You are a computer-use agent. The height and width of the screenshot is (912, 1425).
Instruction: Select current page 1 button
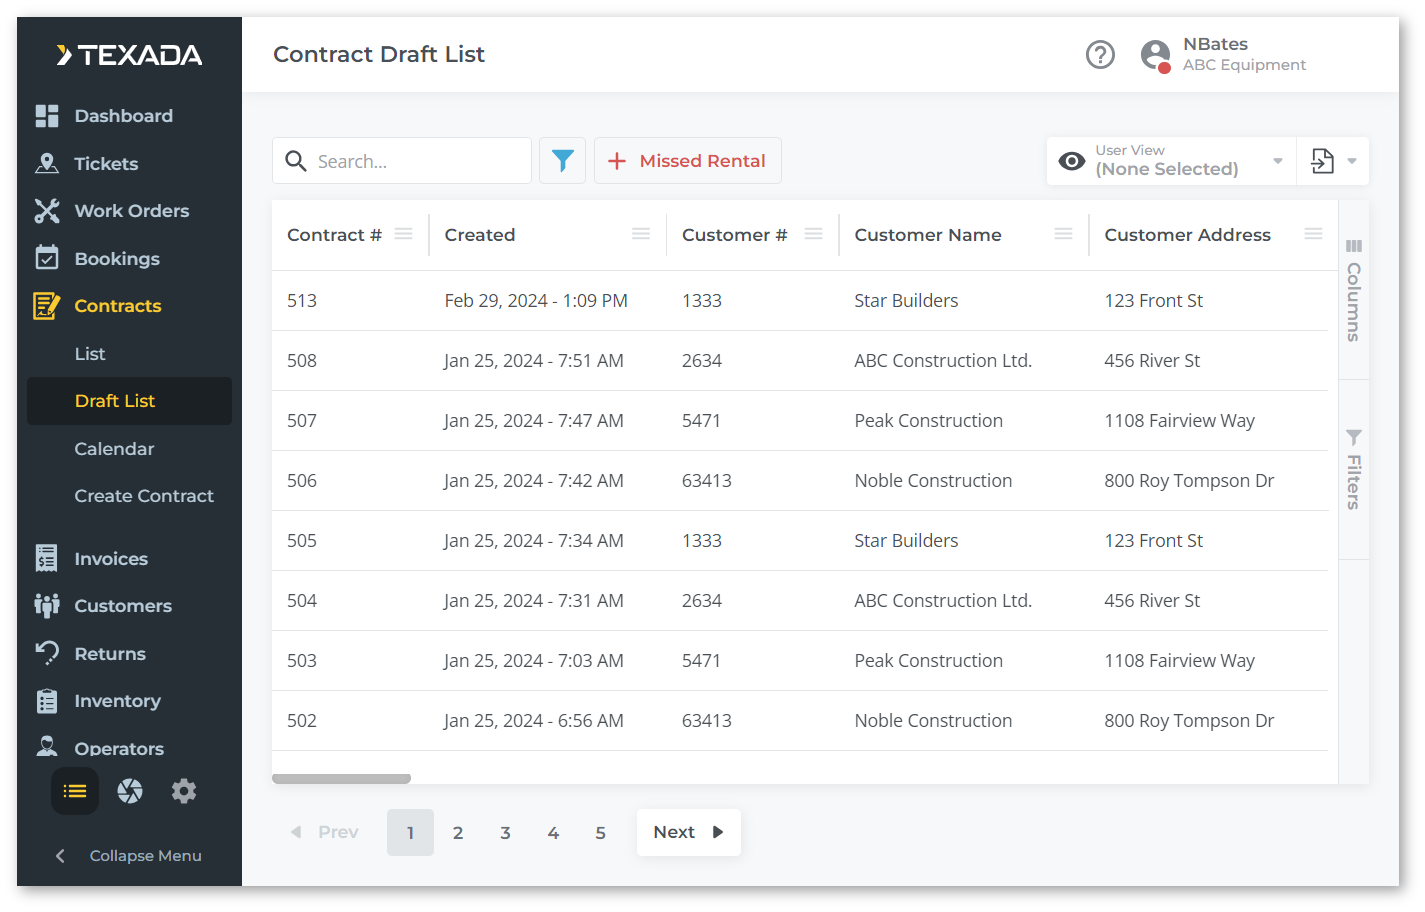[410, 832]
